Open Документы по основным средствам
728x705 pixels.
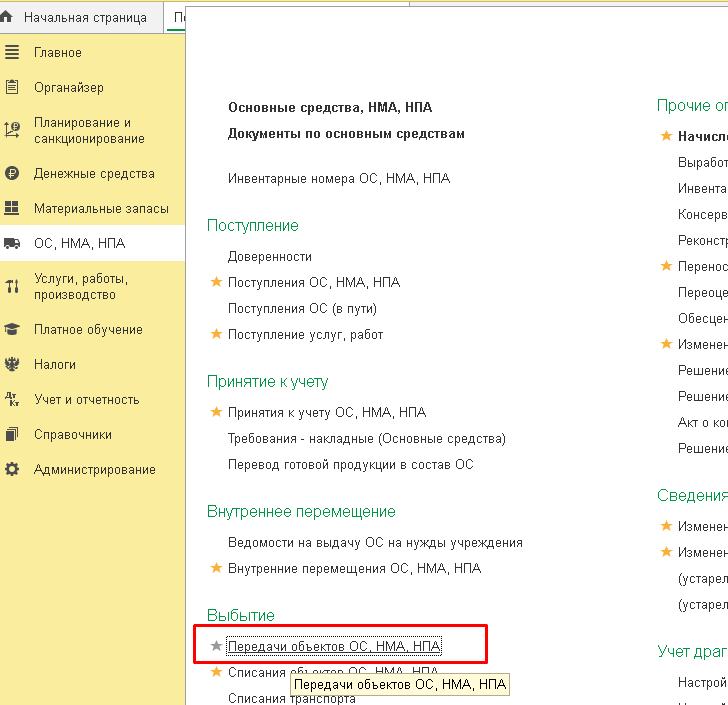[346, 133]
